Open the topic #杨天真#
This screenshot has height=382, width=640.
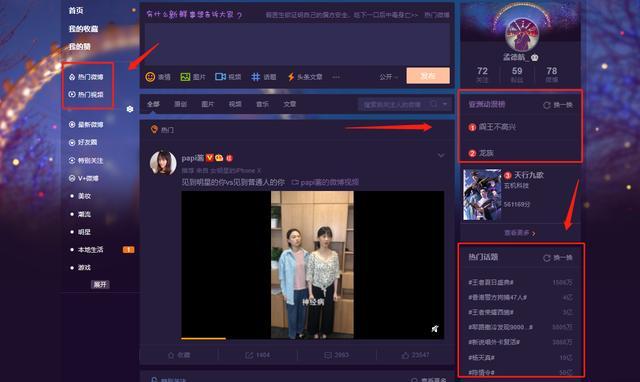(x=482, y=358)
